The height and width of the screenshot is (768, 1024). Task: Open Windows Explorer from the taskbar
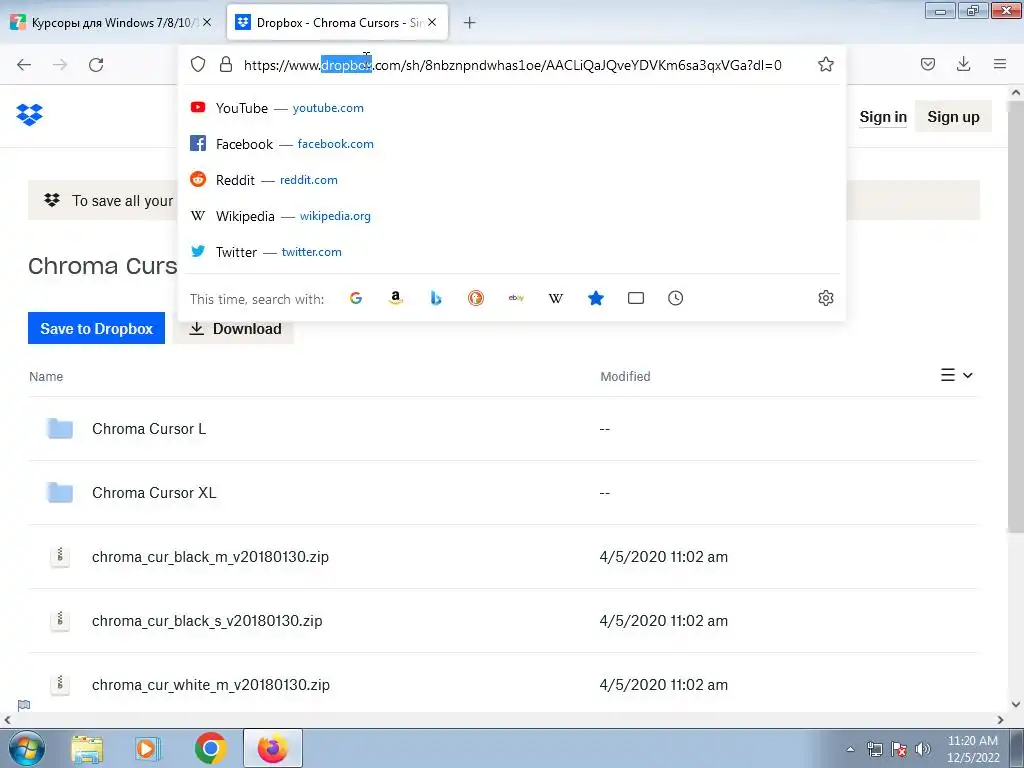[x=87, y=748]
